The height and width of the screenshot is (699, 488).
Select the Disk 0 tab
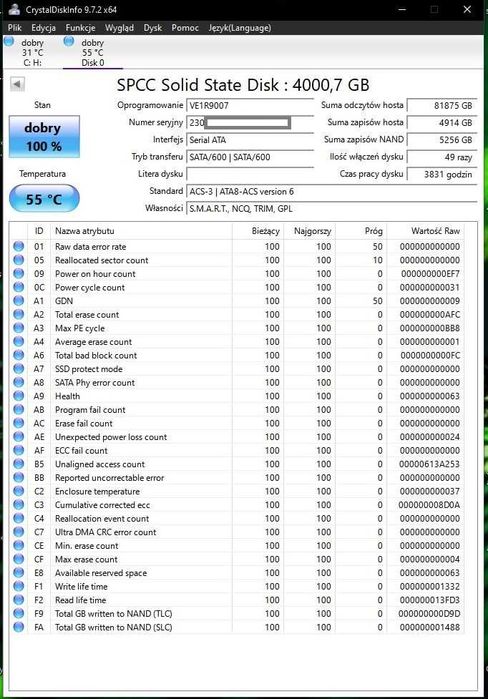(x=92, y=53)
